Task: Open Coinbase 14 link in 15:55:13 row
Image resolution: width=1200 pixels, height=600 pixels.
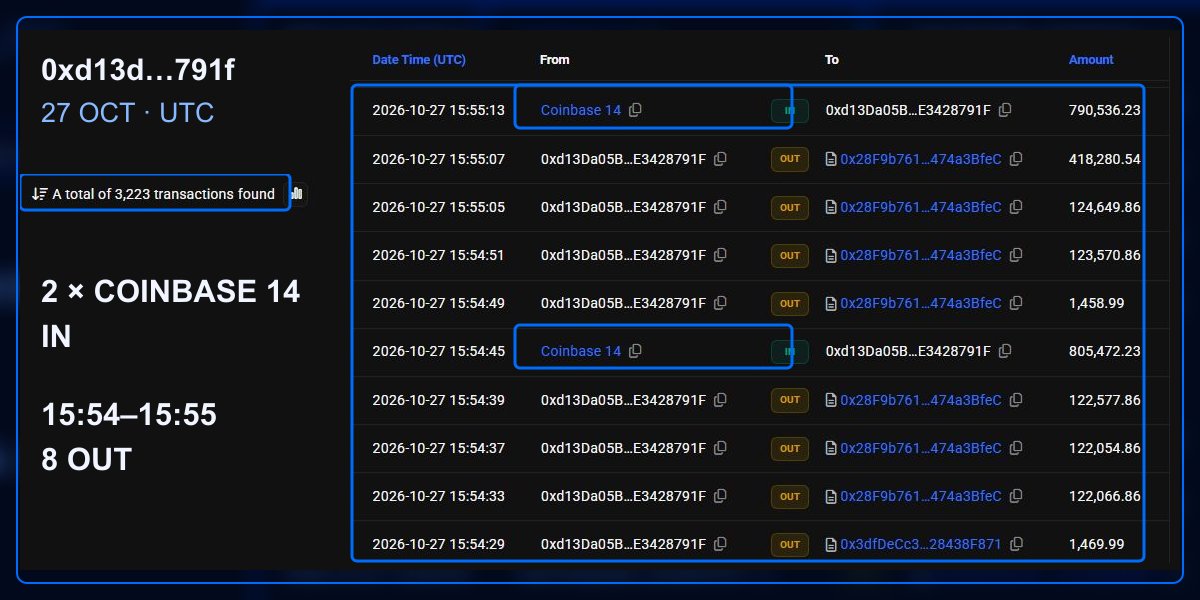Action: (x=581, y=110)
